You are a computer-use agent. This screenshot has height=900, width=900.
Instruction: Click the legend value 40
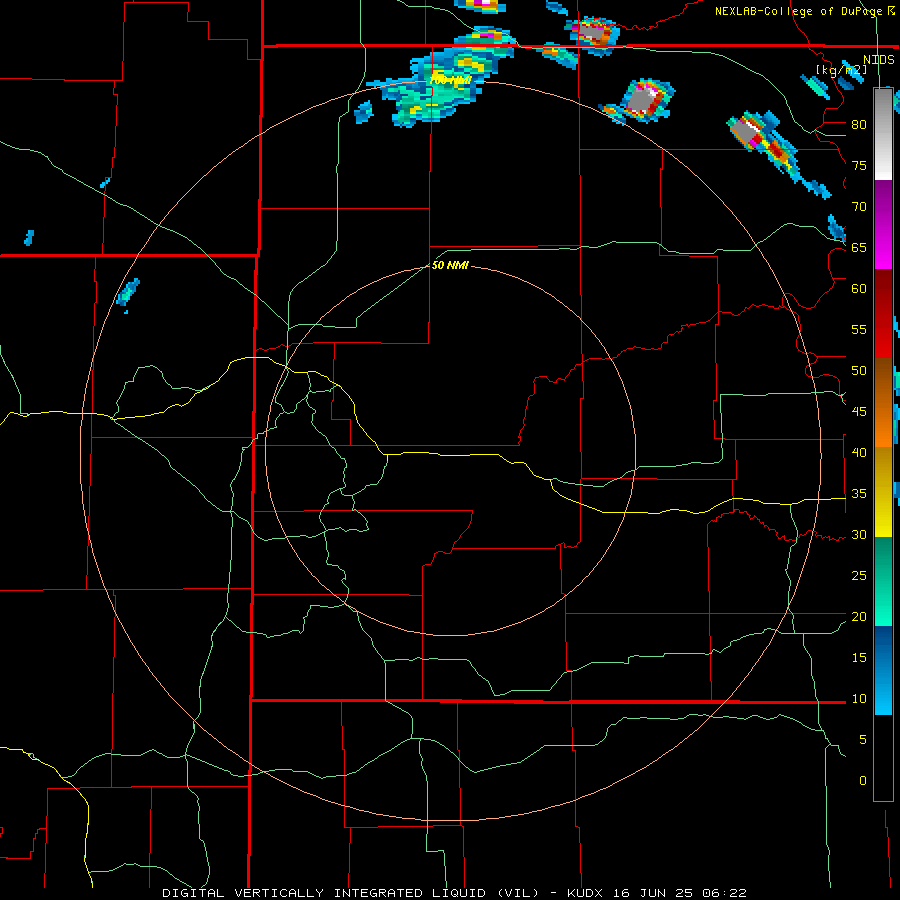(x=859, y=453)
